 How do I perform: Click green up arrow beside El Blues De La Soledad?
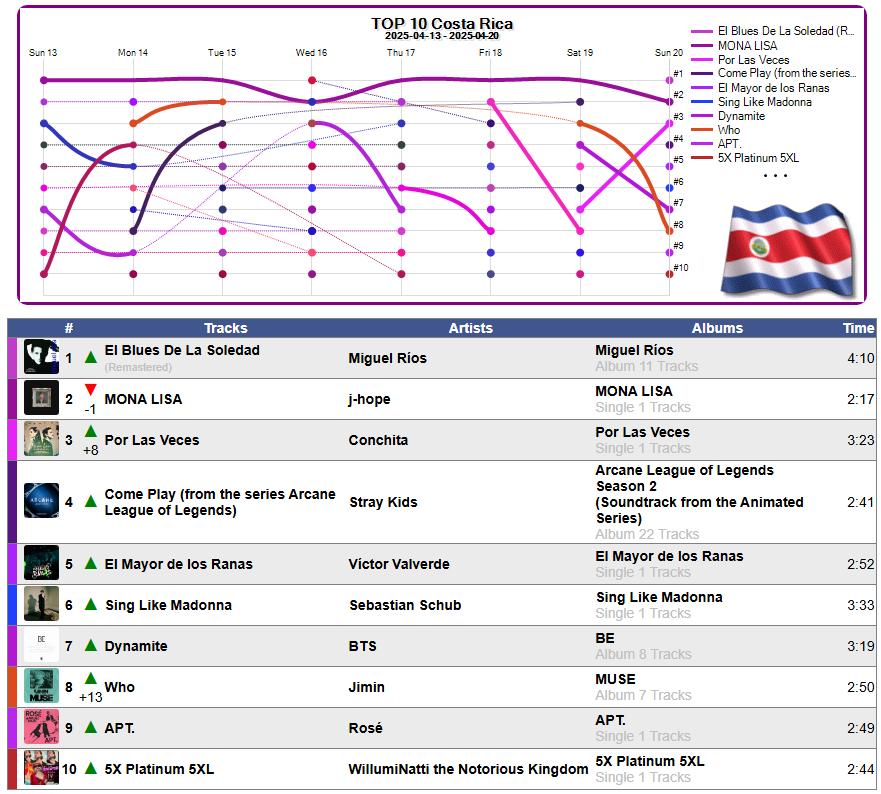[x=90, y=357]
